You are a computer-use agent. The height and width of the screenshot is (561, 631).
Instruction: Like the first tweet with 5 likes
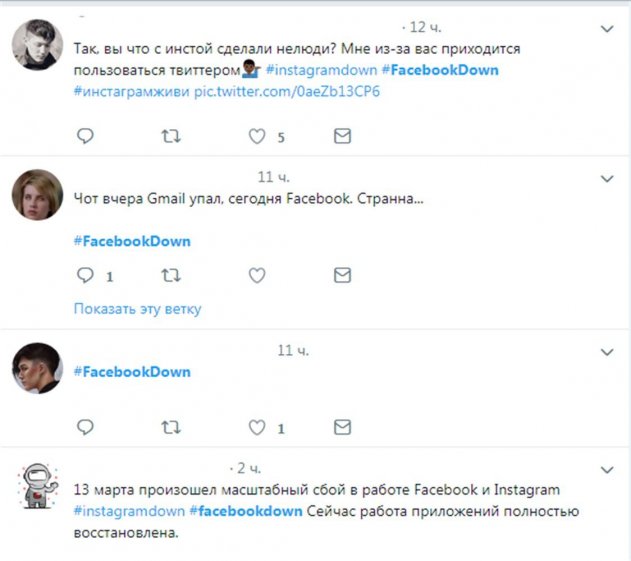257,136
